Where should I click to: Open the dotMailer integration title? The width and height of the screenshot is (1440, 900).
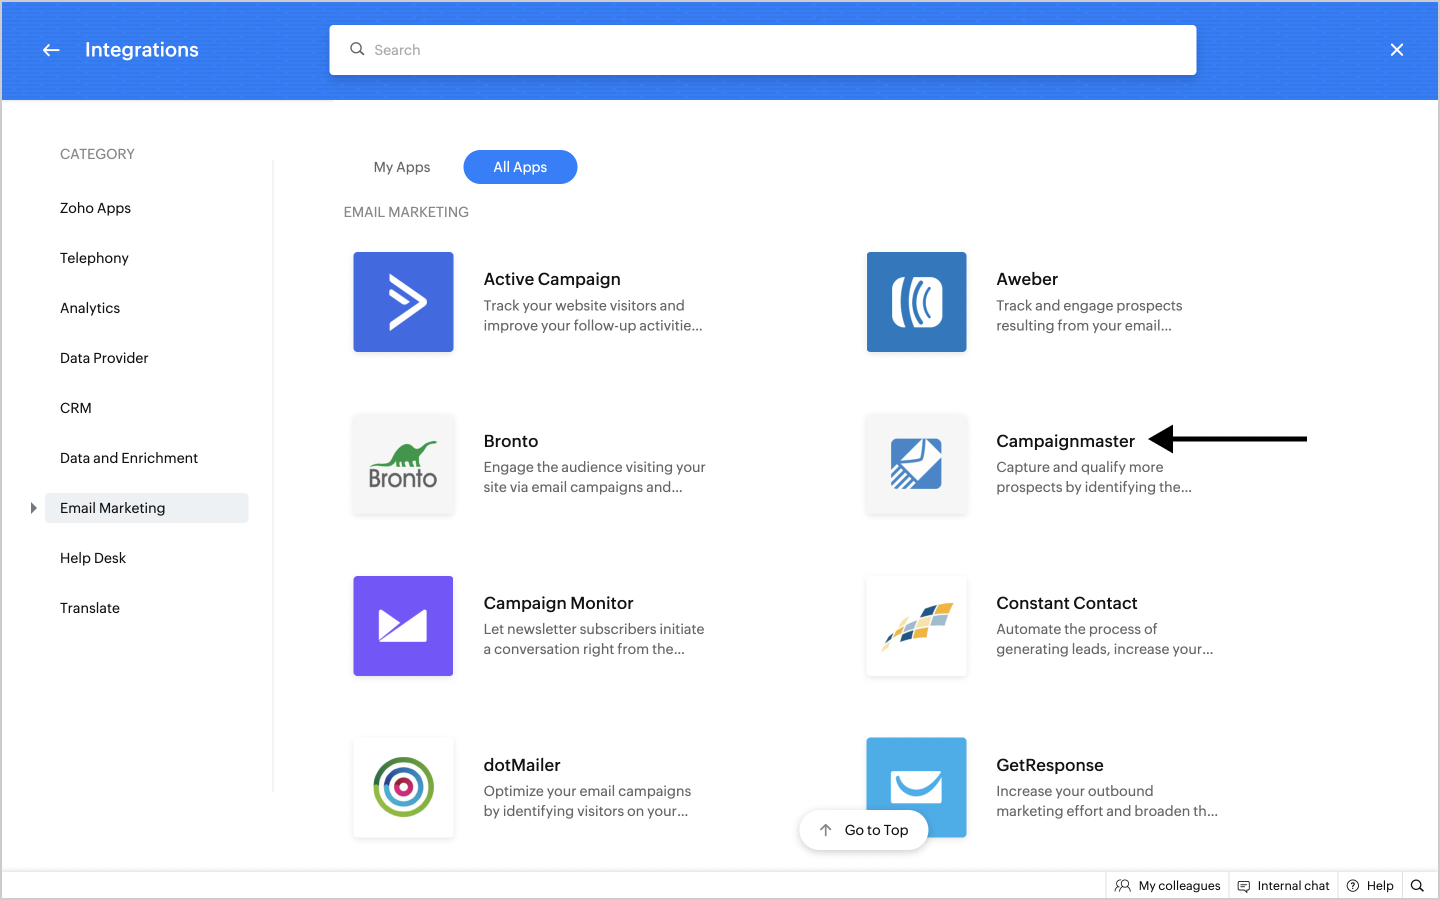click(522, 765)
